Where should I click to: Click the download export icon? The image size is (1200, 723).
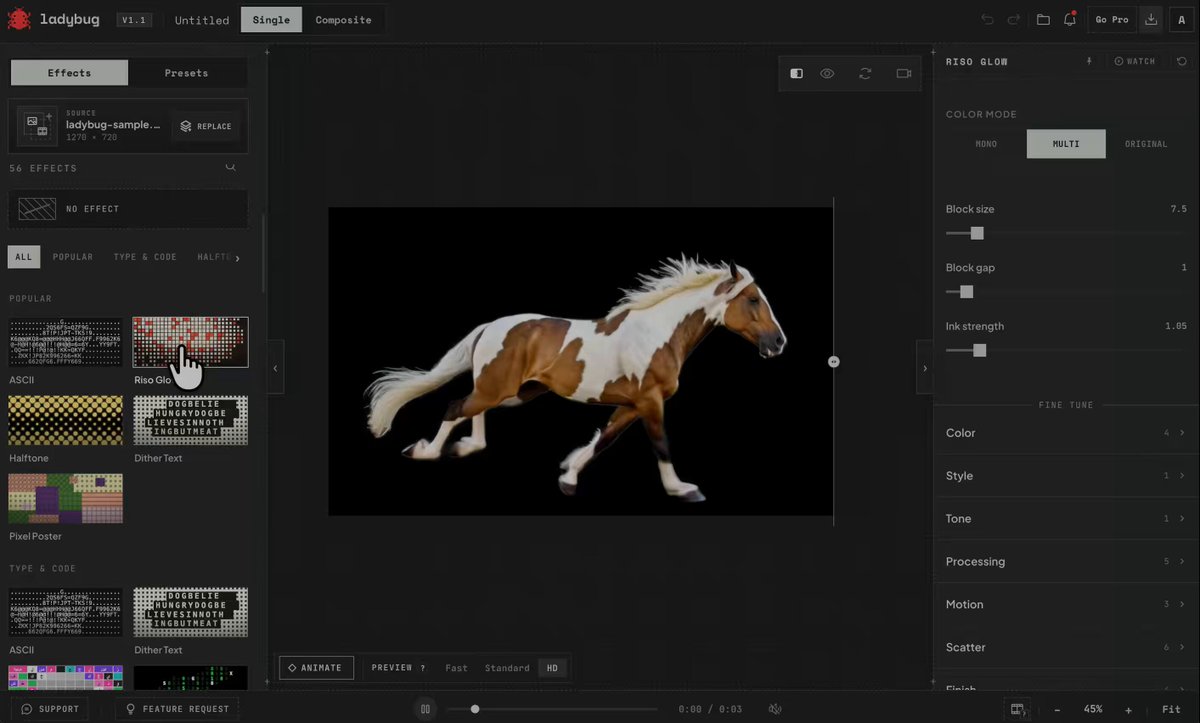[x=1151, y=19]
